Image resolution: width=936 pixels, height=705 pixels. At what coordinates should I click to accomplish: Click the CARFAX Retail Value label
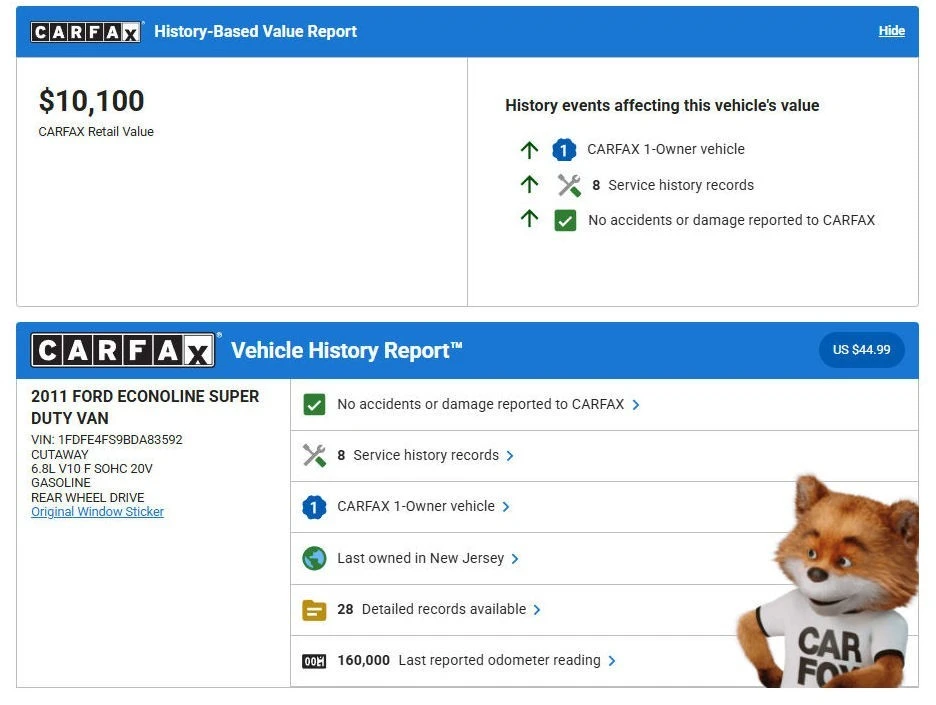(x=96, y=131)
